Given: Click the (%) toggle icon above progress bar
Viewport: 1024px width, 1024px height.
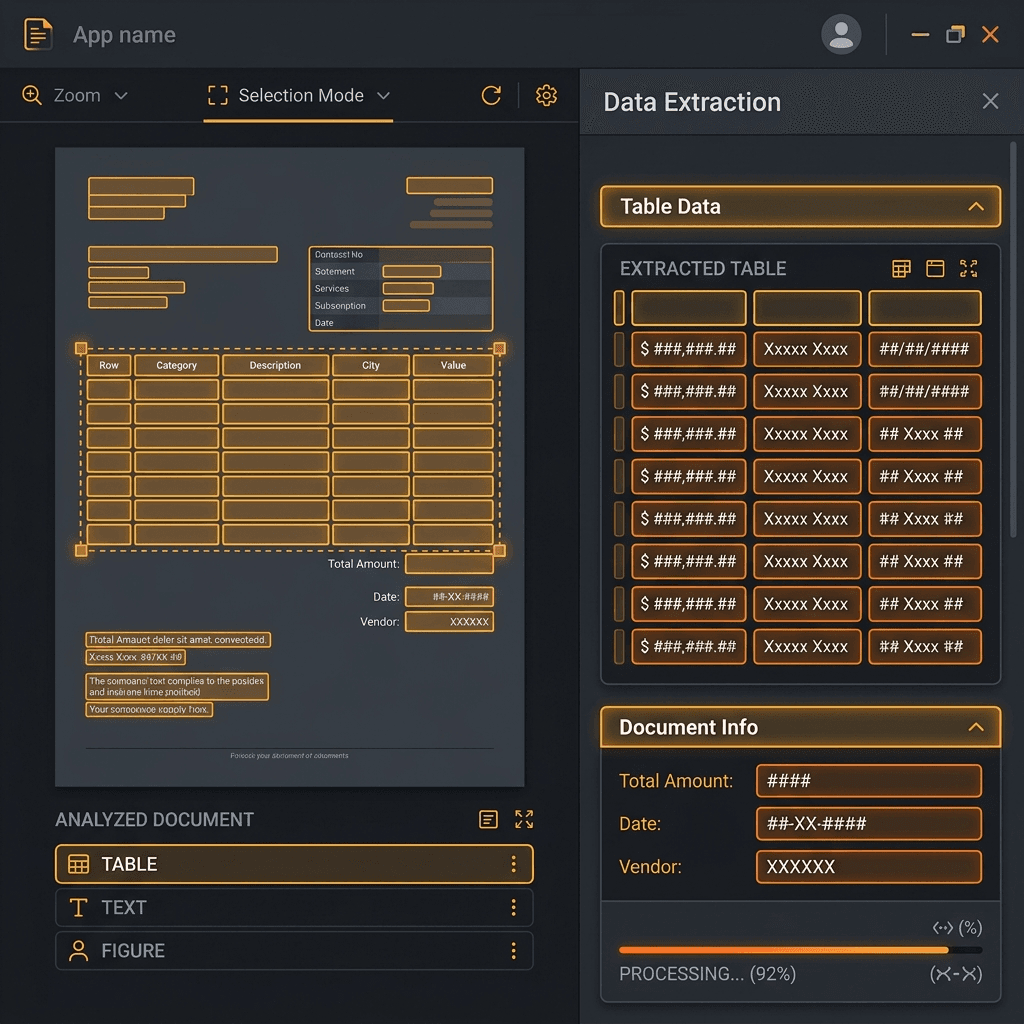Looking at the screenshot, I should point(957,927).
